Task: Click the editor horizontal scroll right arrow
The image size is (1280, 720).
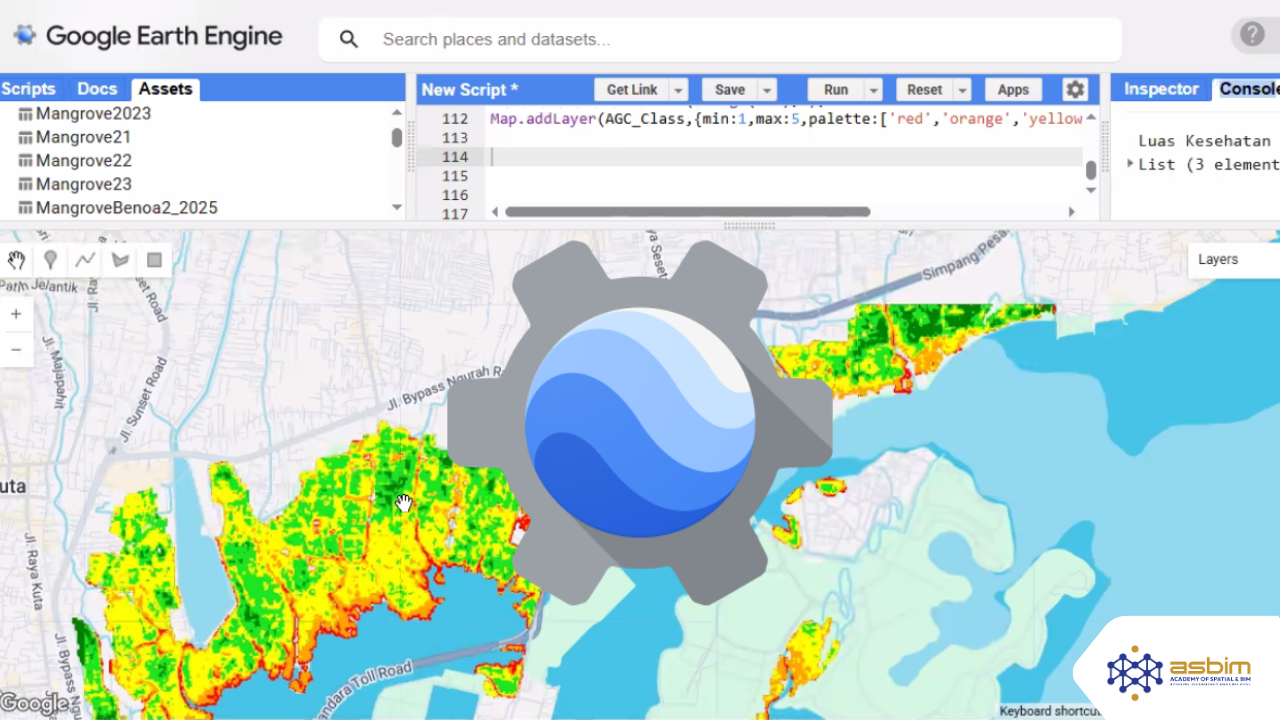Action: (1071, 212)
